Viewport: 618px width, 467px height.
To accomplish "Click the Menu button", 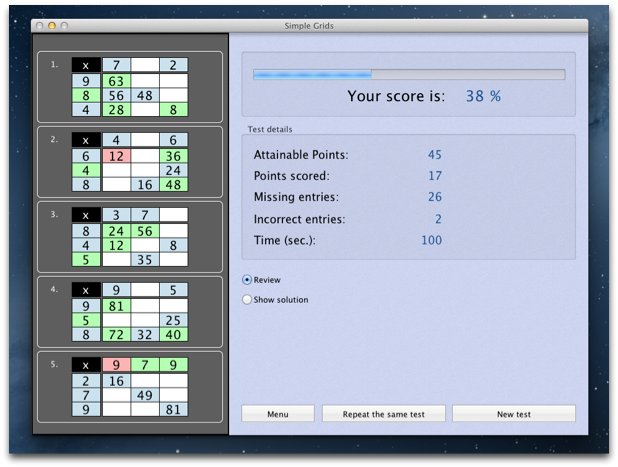I will [x=278, y=414].
